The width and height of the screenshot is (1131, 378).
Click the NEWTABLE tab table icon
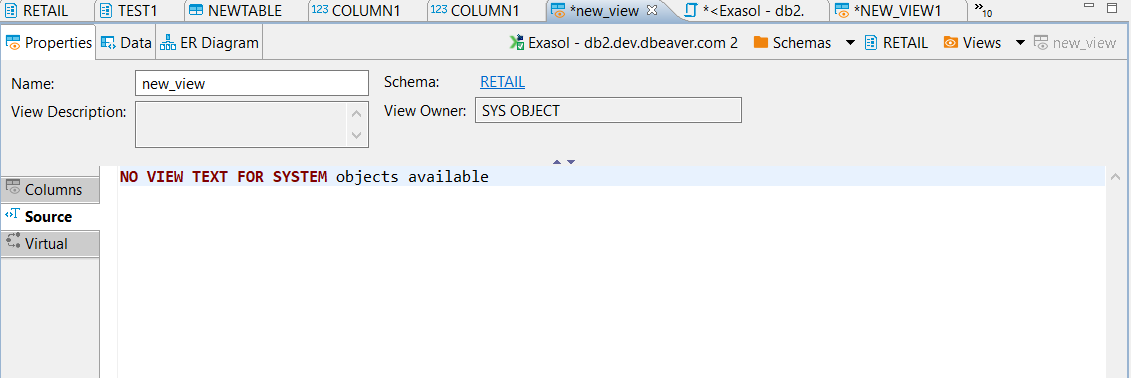[196, 11]
